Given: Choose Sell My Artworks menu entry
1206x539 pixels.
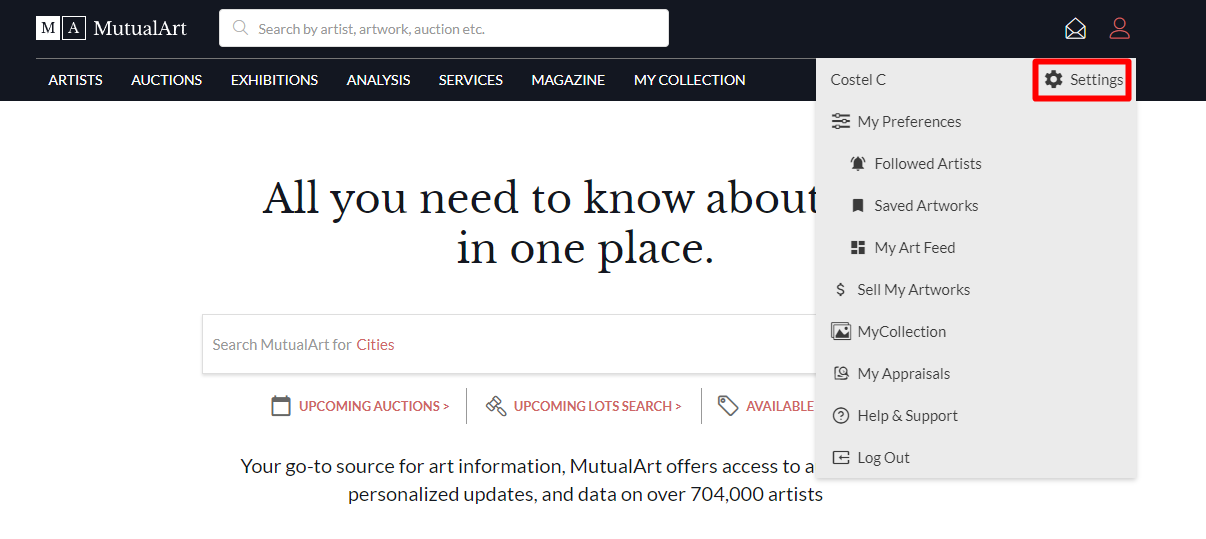Looking at the screenshot, I should click(x=913, y=290).
